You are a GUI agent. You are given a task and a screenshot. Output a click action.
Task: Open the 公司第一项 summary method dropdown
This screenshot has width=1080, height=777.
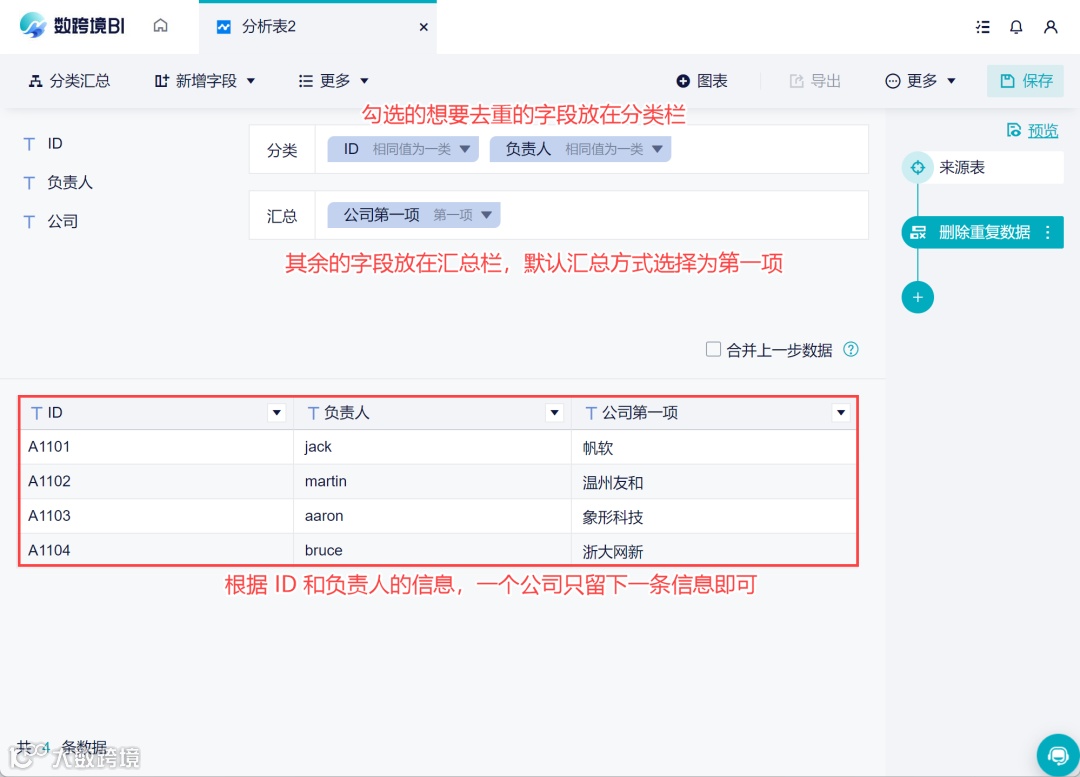[487, 214]
